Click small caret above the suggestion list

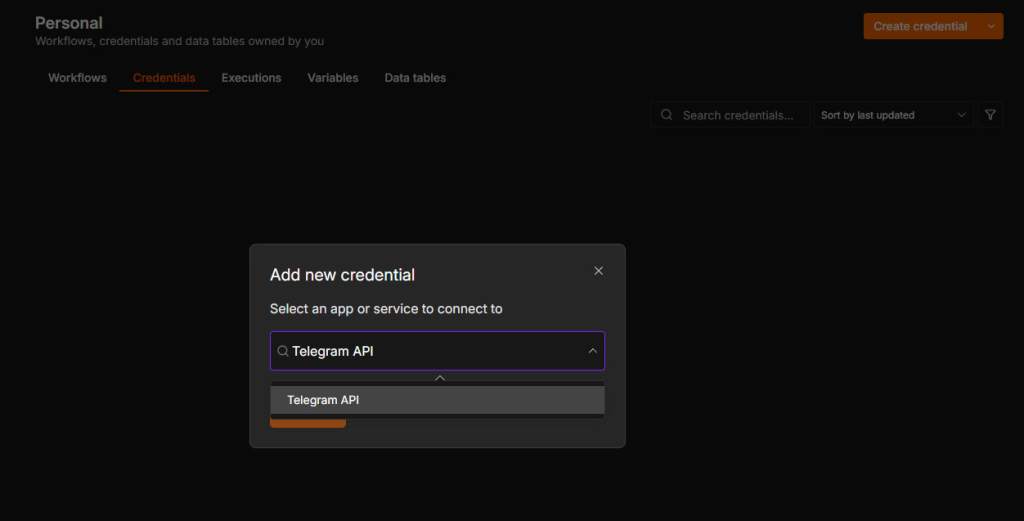coord(440,378)
